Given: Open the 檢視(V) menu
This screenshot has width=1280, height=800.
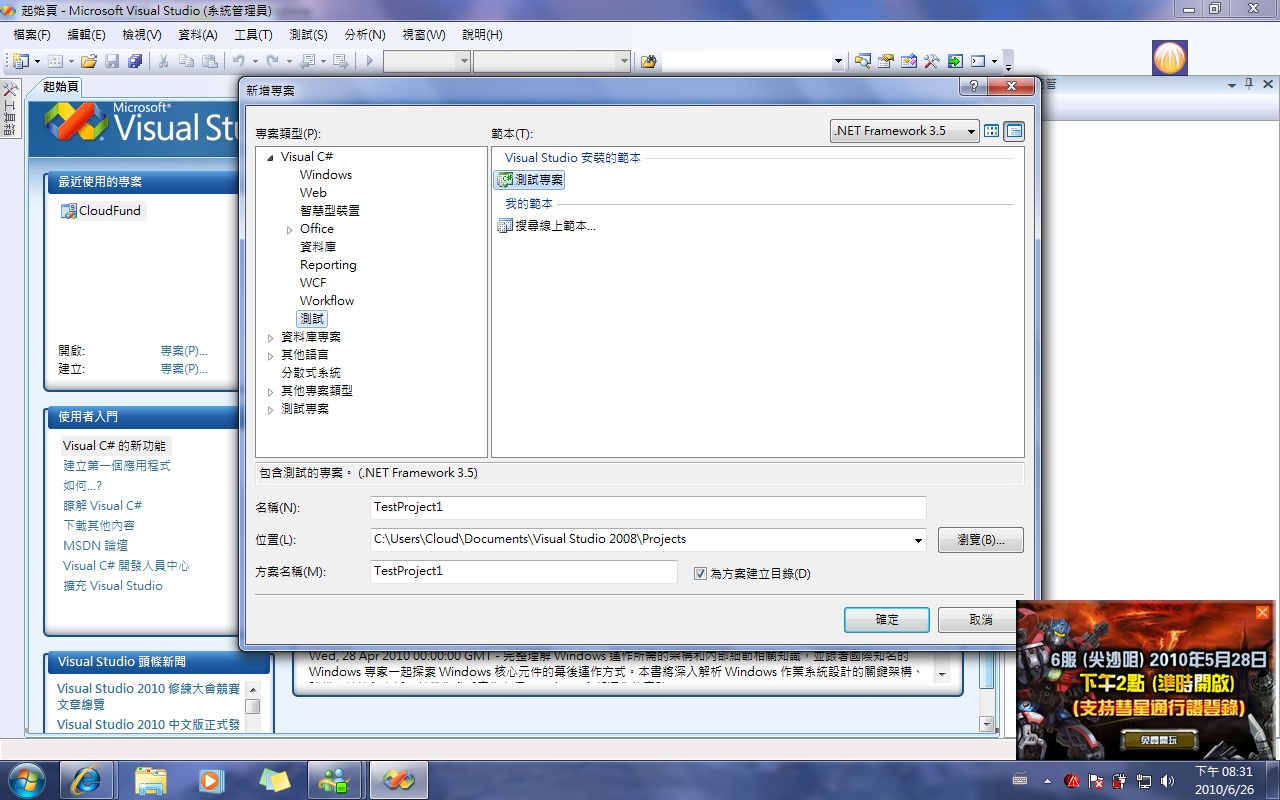Looking at the screenshot, I should click(142, 35).
